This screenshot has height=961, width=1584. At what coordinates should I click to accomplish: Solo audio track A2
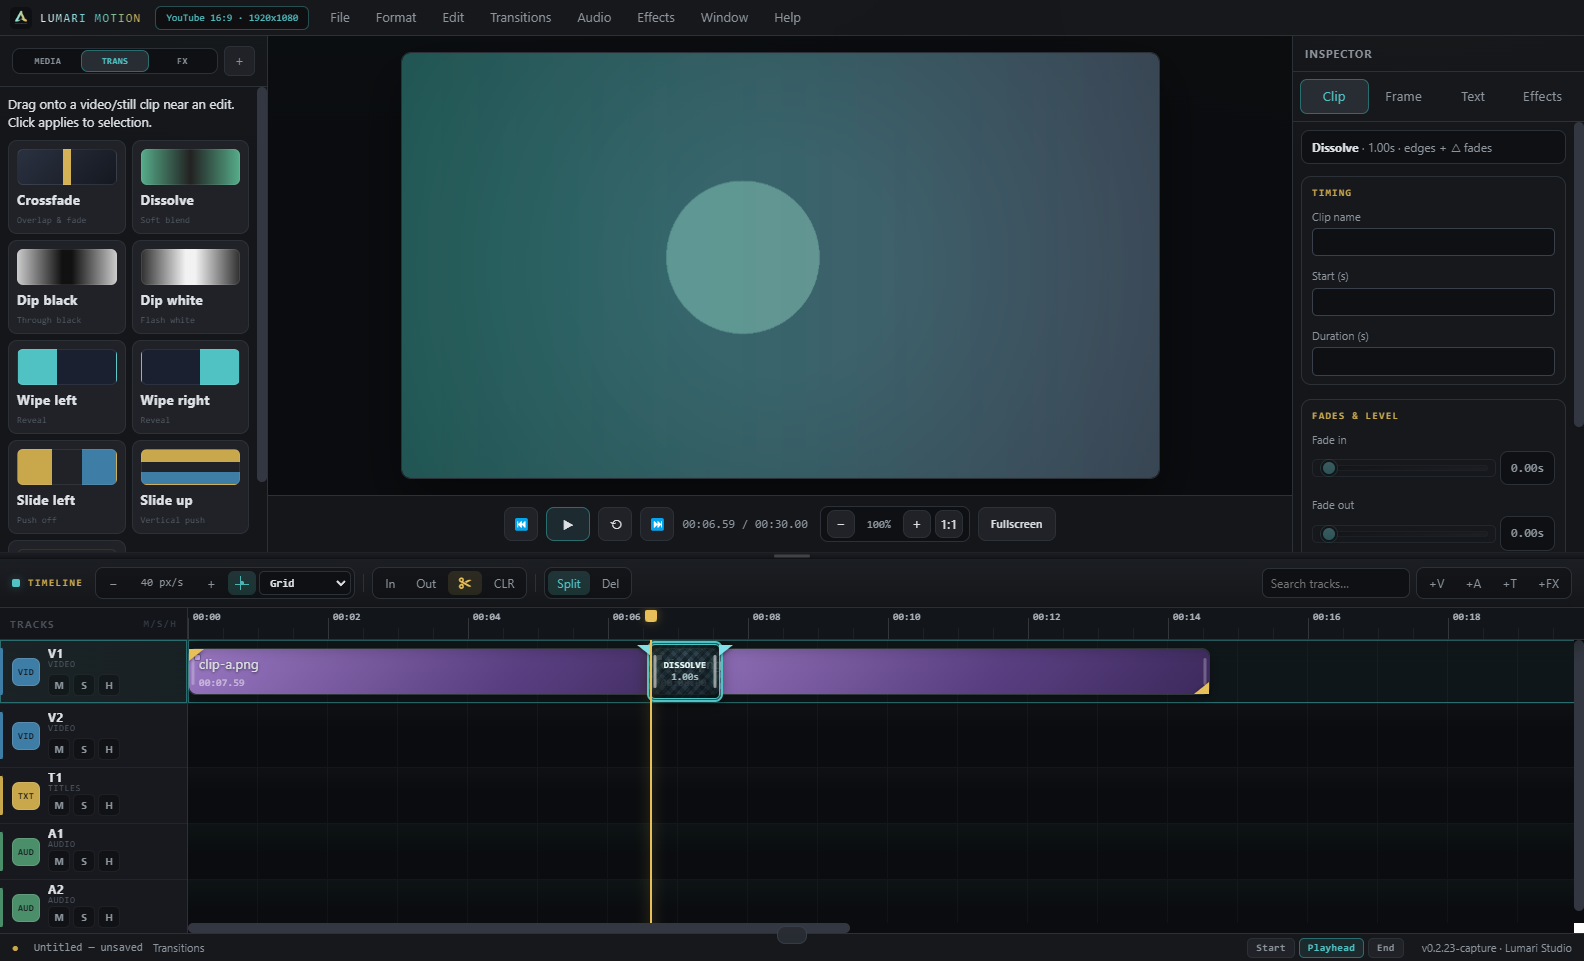pyautogui.click(x=84, y=918)
